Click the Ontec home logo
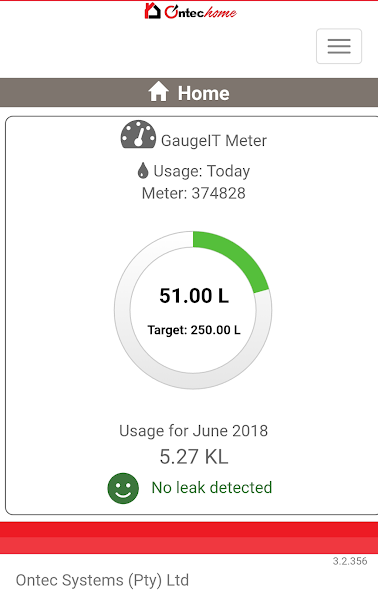Screen dimensions: 378x592 tap(190, 11)
